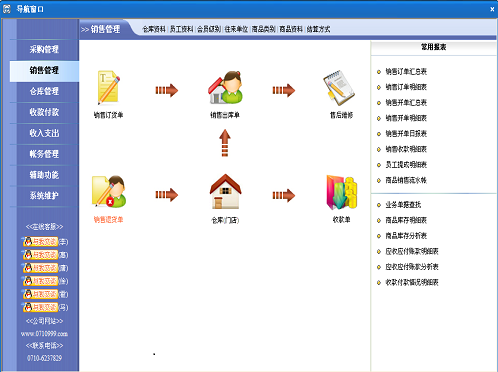Close the 导航窗口 window

[492, 9]
